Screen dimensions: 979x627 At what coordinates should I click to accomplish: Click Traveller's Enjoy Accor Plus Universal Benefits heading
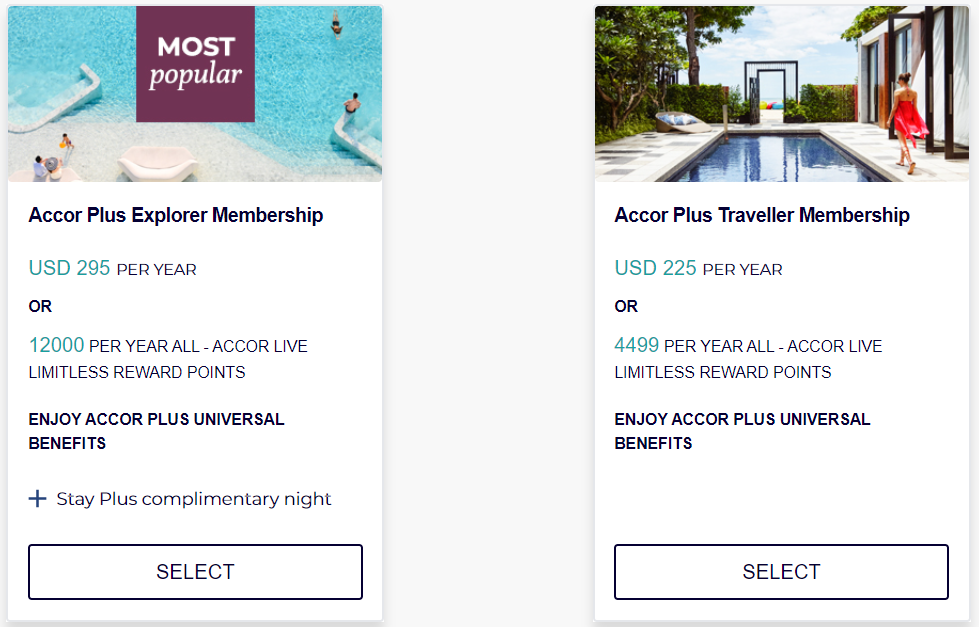click(742, 431)
